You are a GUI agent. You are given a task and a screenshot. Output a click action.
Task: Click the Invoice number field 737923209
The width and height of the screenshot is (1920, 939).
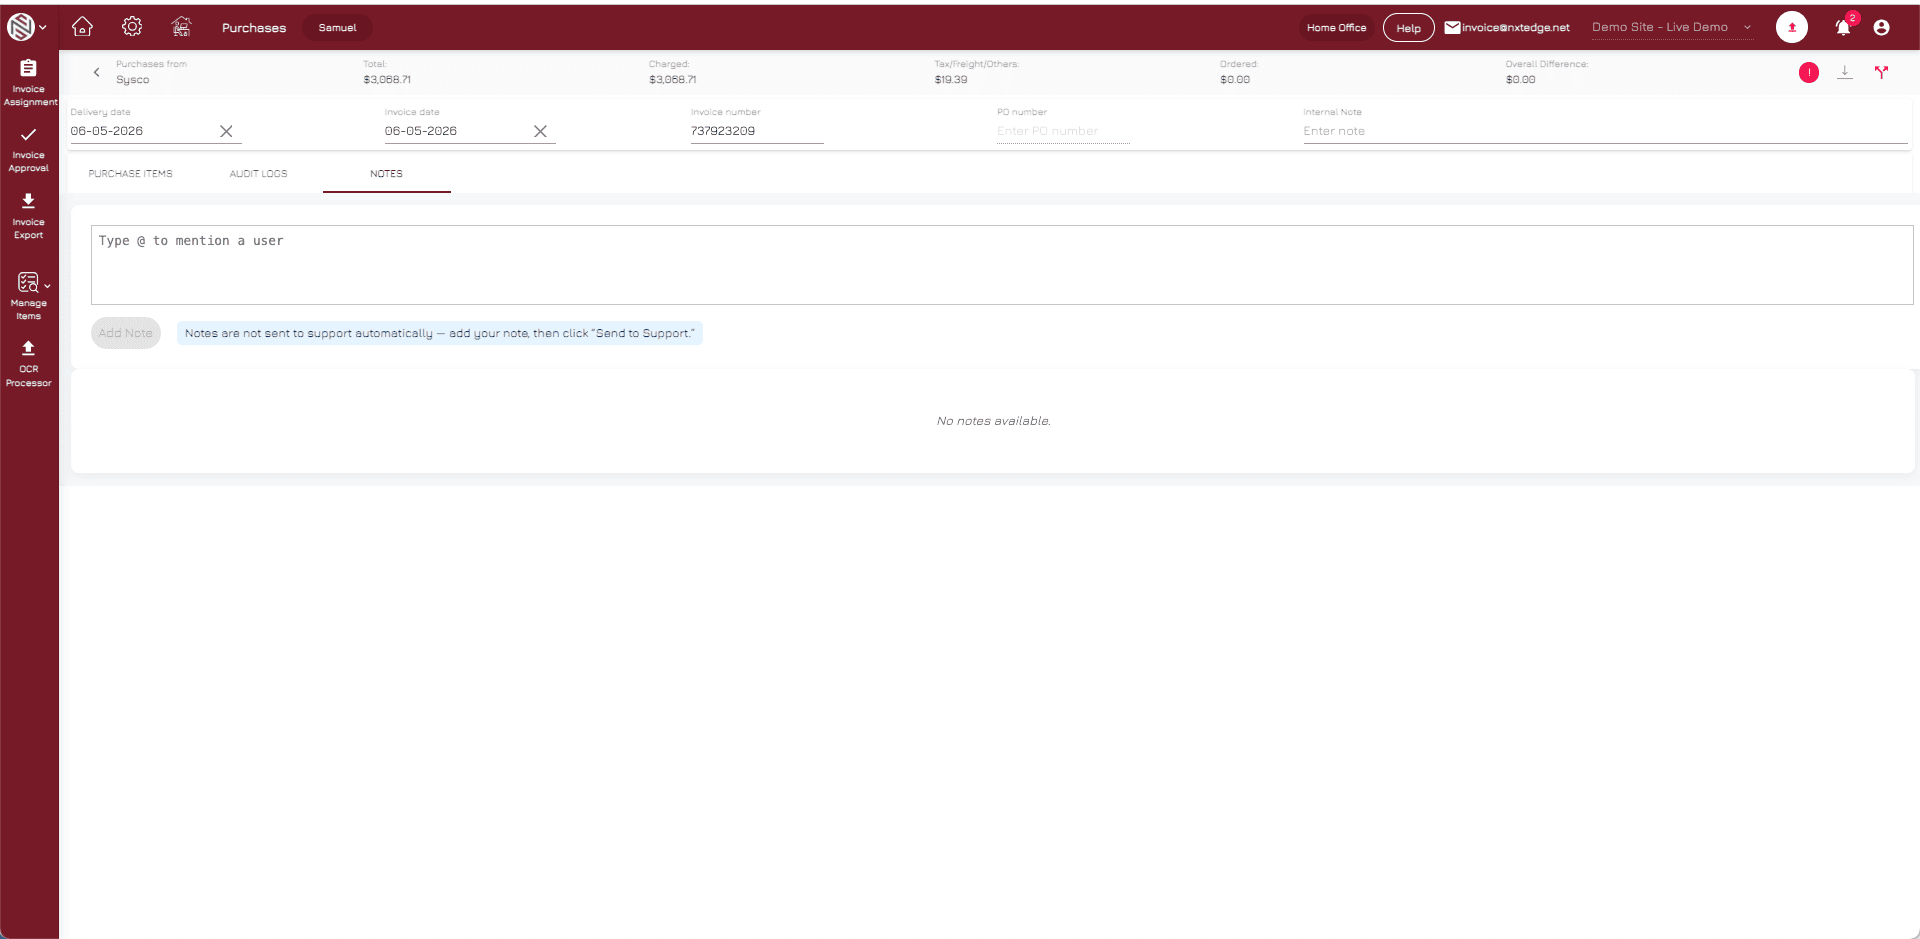click(x=756, y=131)
